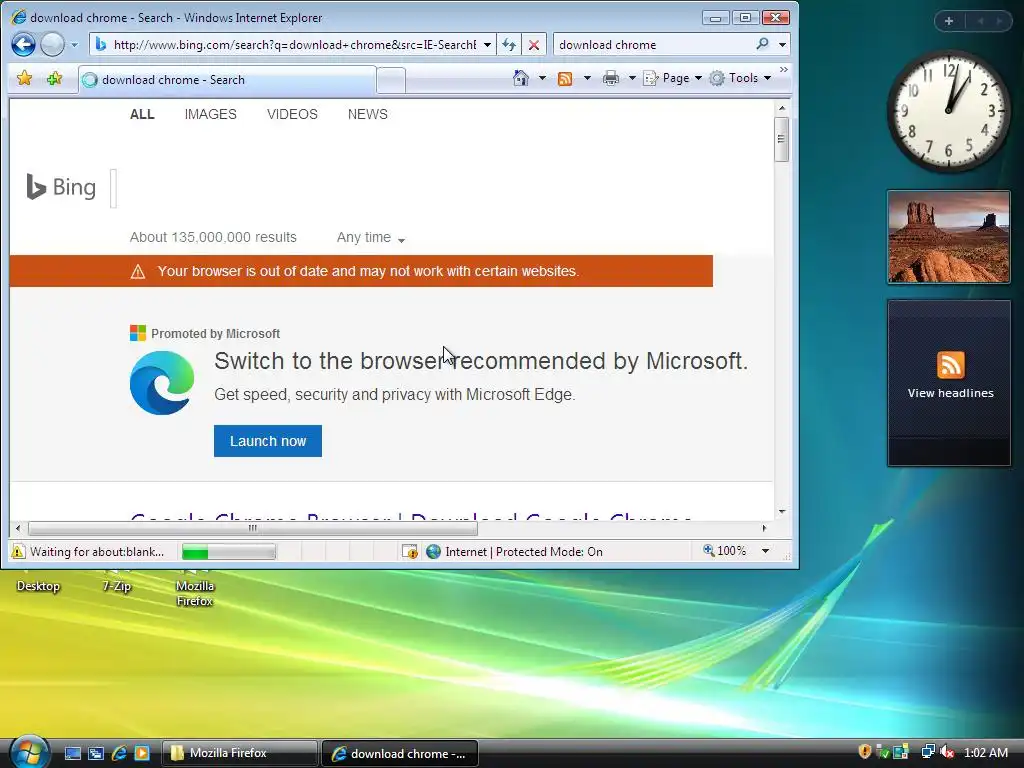Click the search magnifier icon
The height and width of the screenshot is (768, 1024).
pyautogui.click(x=762, y=44)
